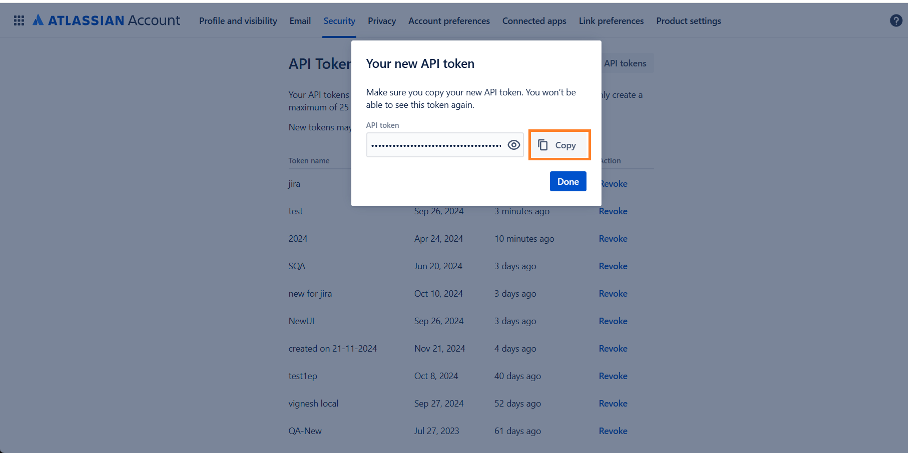This screenshot has height=454, width=908.
Task: Open the Account preferences tab
Action: click(x=449, y=21)
